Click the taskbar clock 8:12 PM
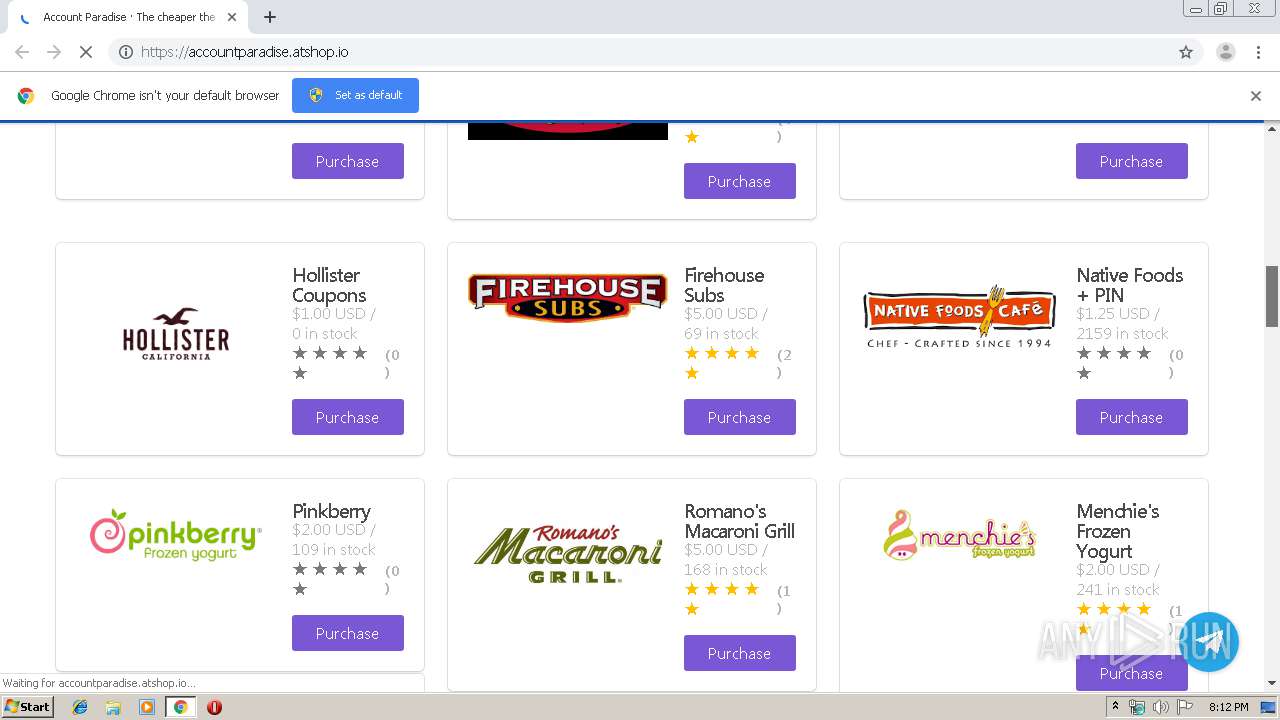Image resolution: width=1280 pixels, height=720 pixels. 1228,707
